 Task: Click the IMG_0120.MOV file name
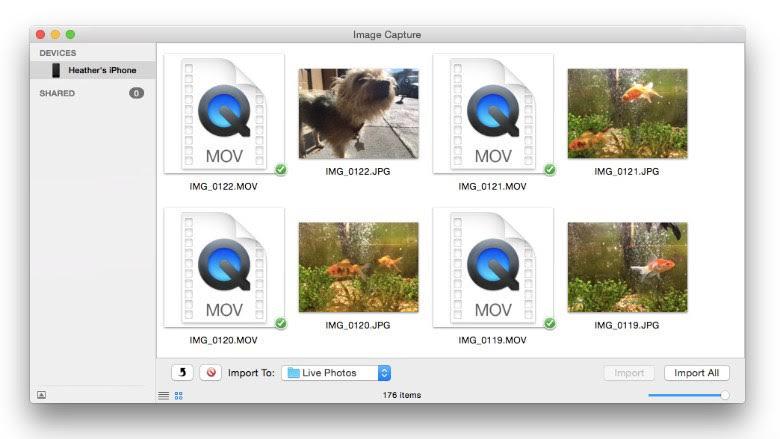point(223,340)
